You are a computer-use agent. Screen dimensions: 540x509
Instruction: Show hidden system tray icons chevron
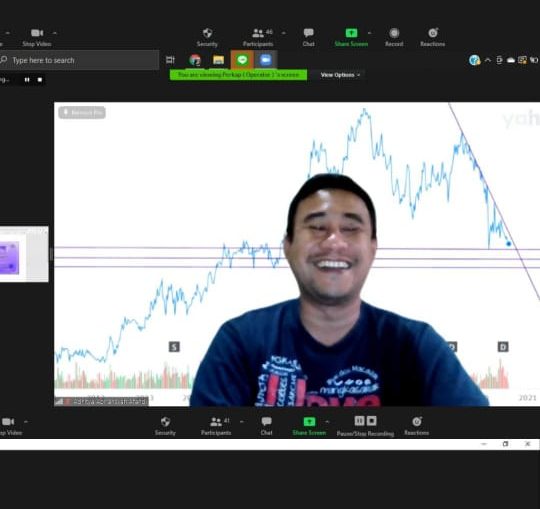click(488, 60)
